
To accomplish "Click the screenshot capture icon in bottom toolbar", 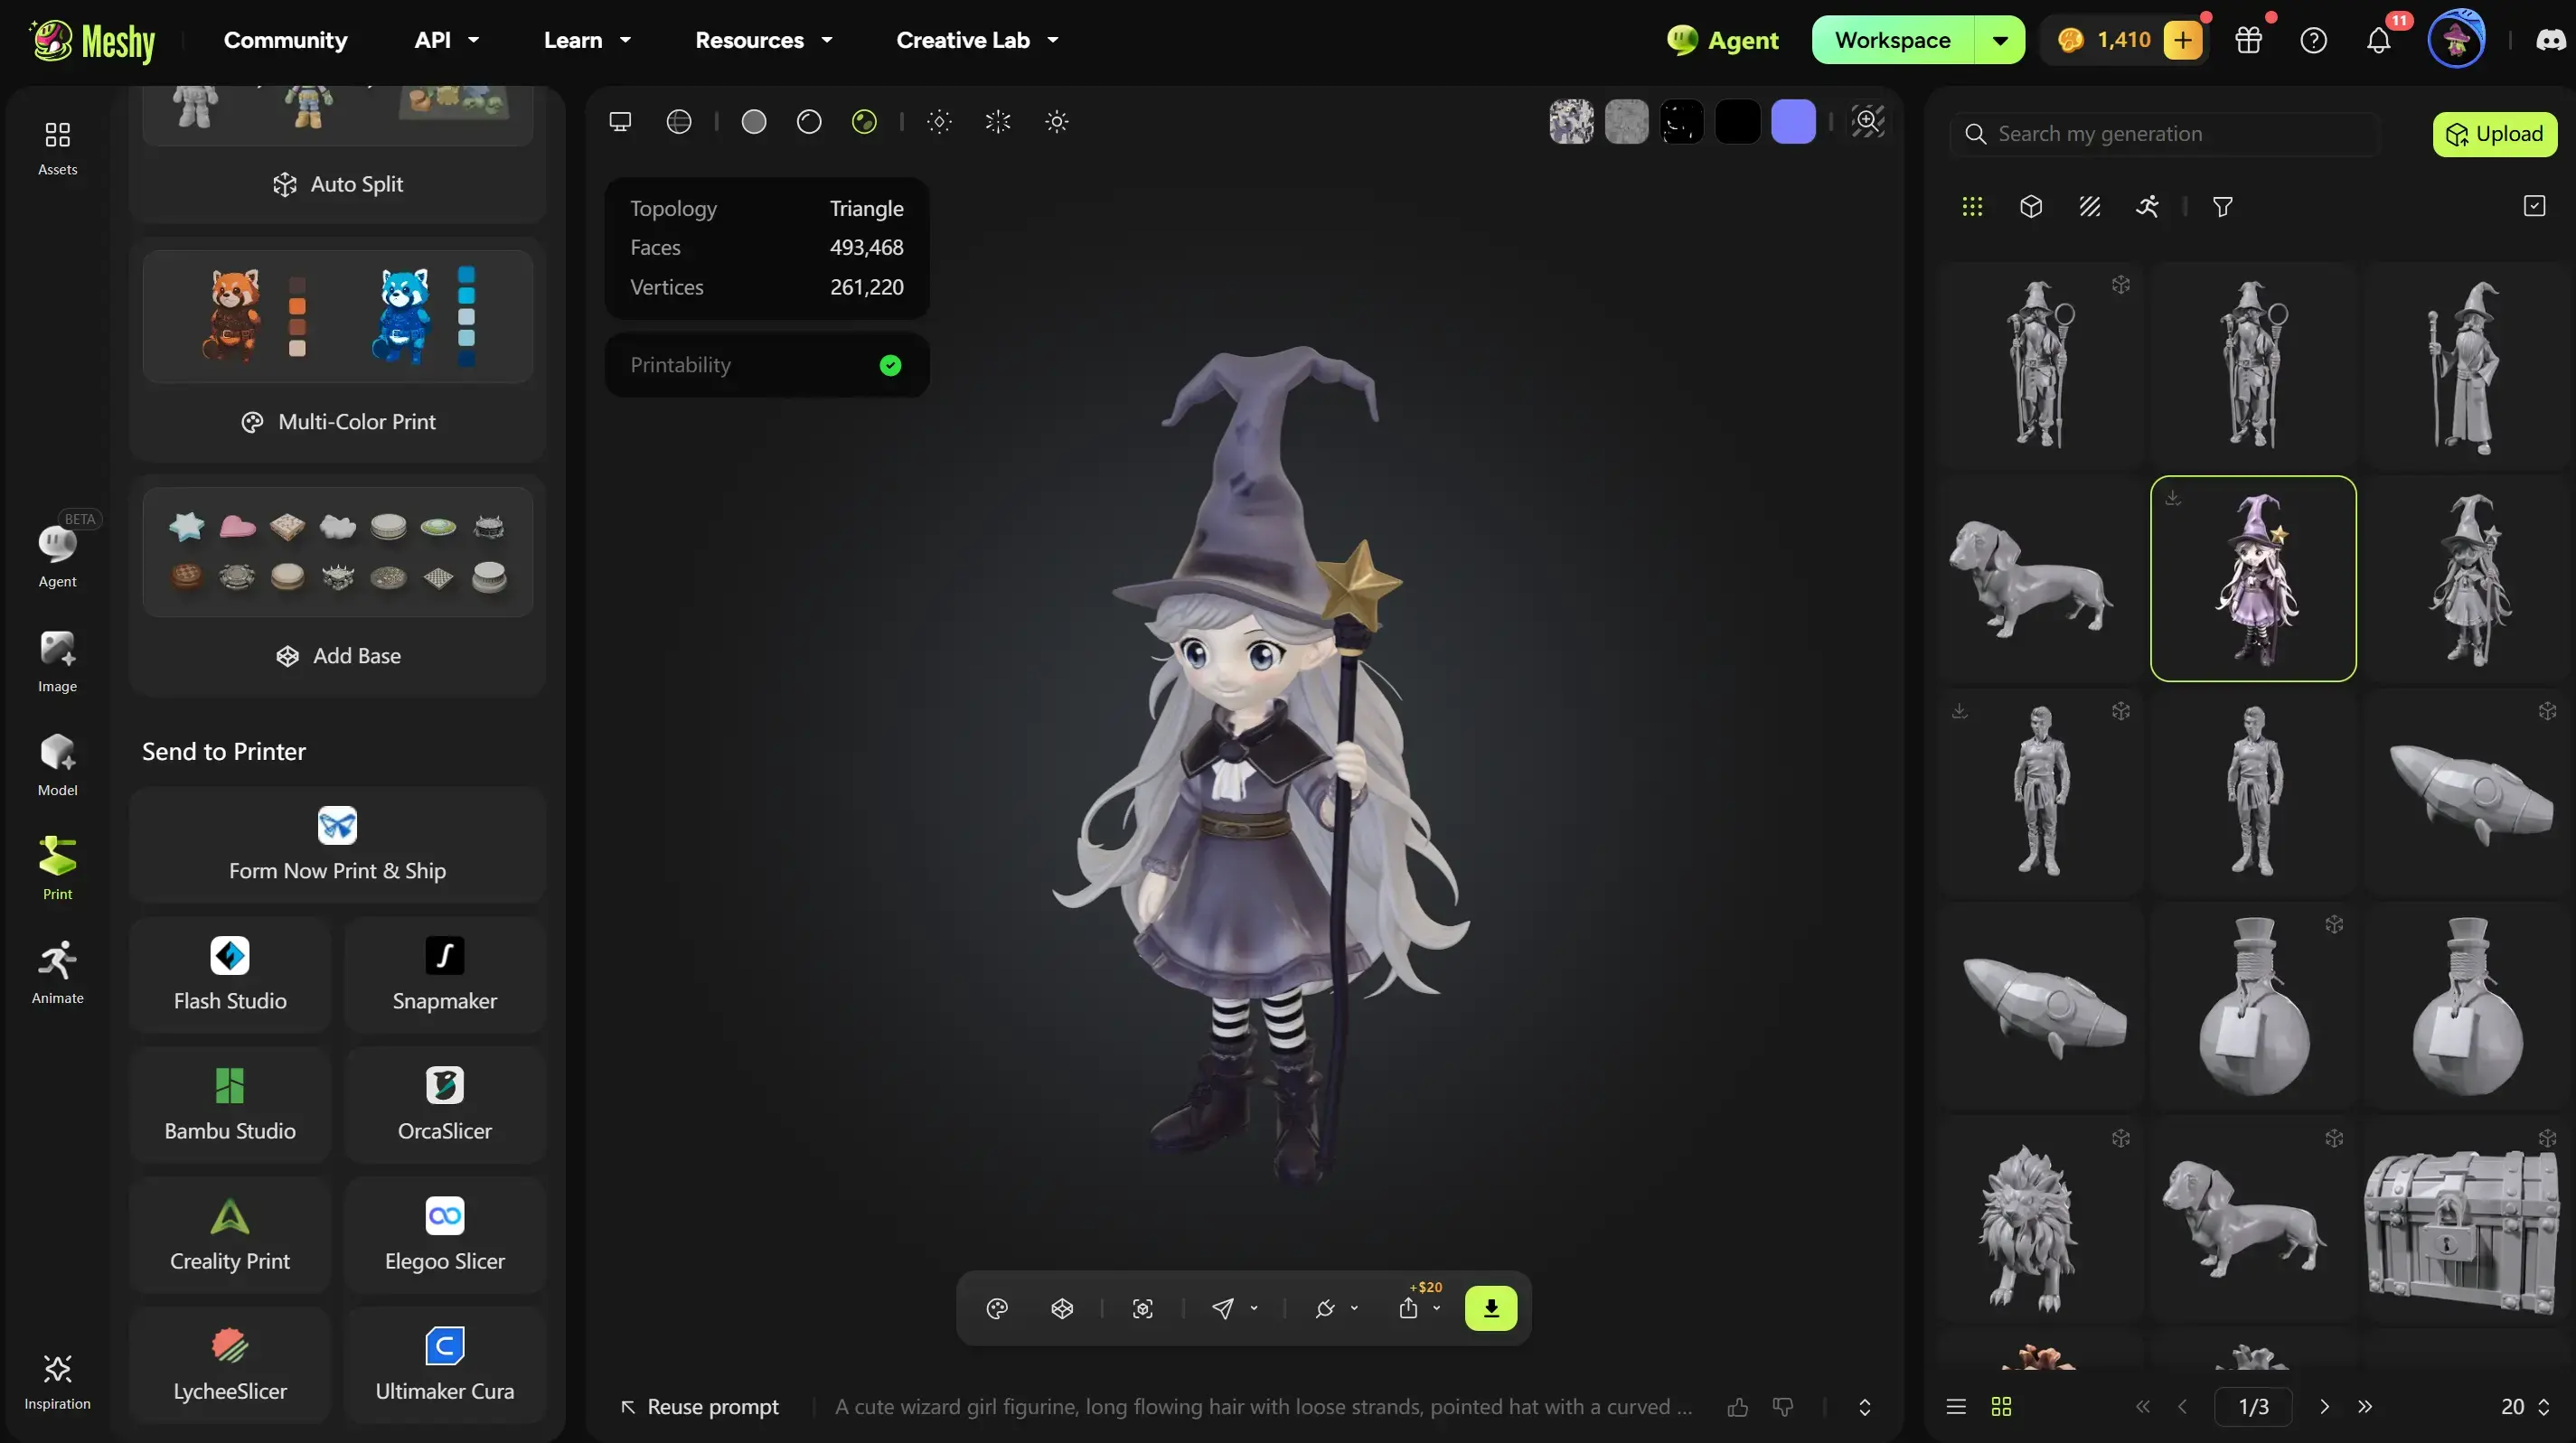I will 1143,1309.
